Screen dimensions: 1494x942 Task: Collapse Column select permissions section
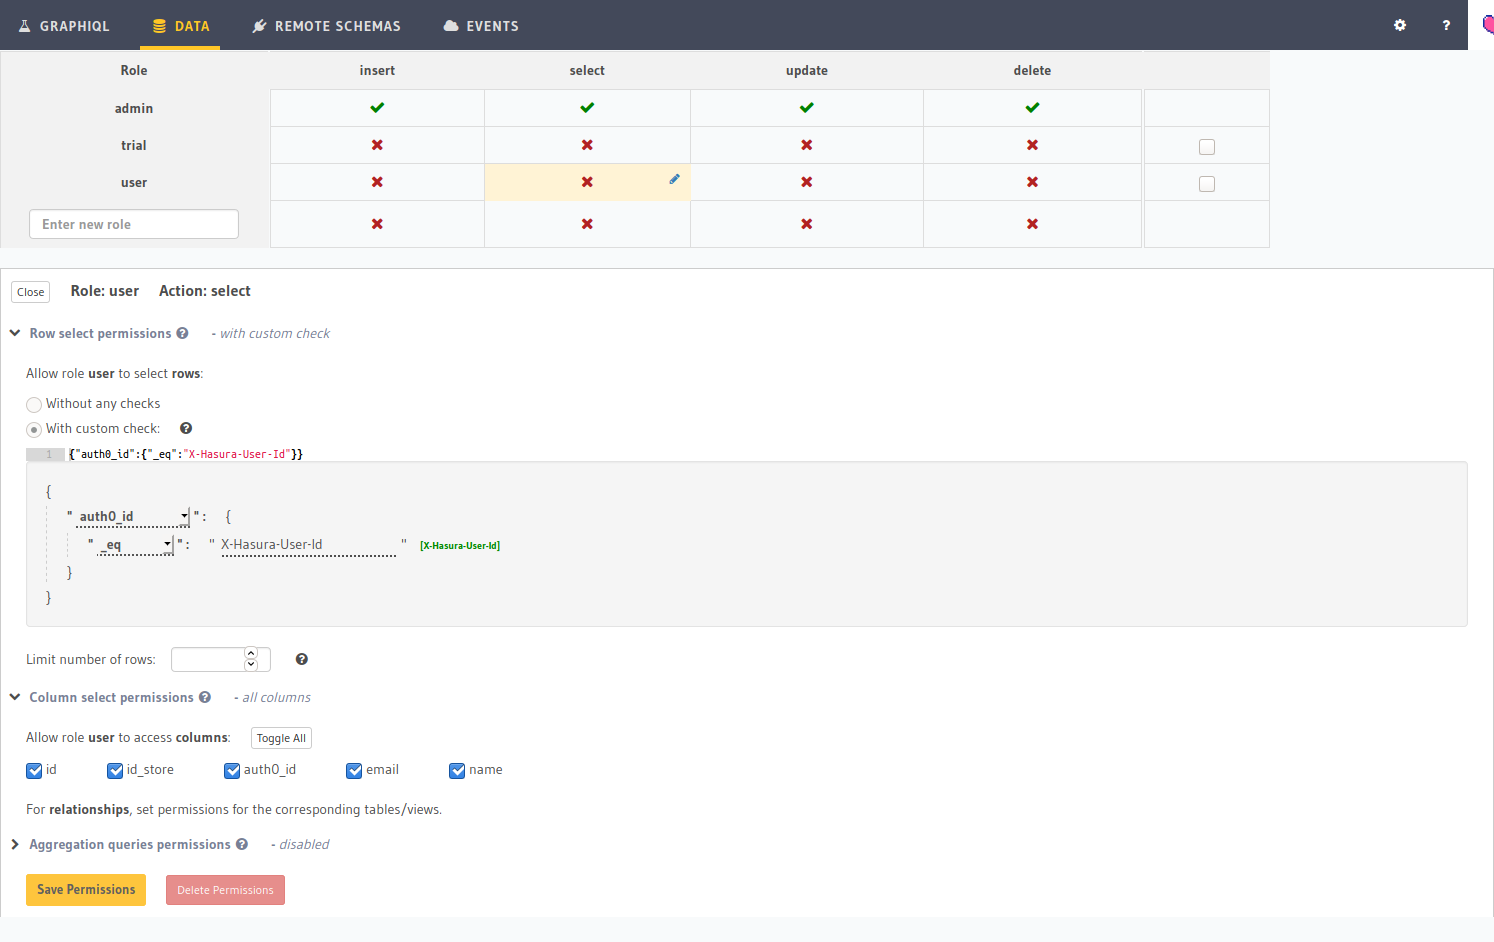click(x=15, y=697)
